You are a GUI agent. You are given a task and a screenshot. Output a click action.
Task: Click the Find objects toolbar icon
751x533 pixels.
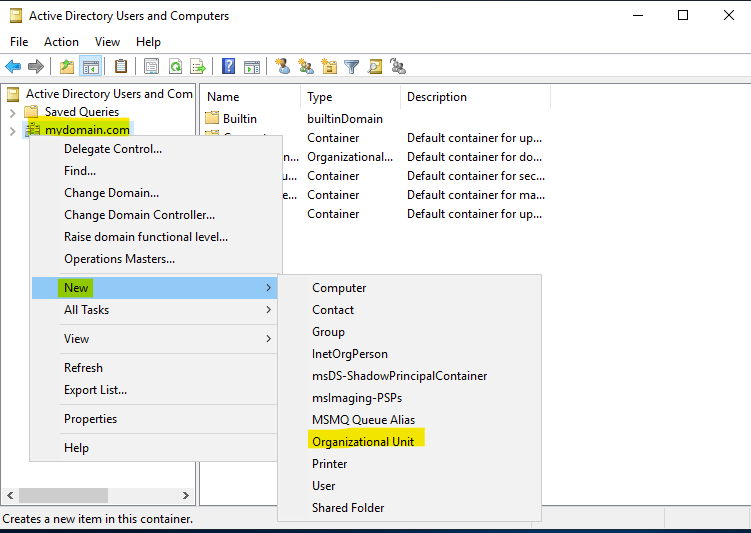375,67
